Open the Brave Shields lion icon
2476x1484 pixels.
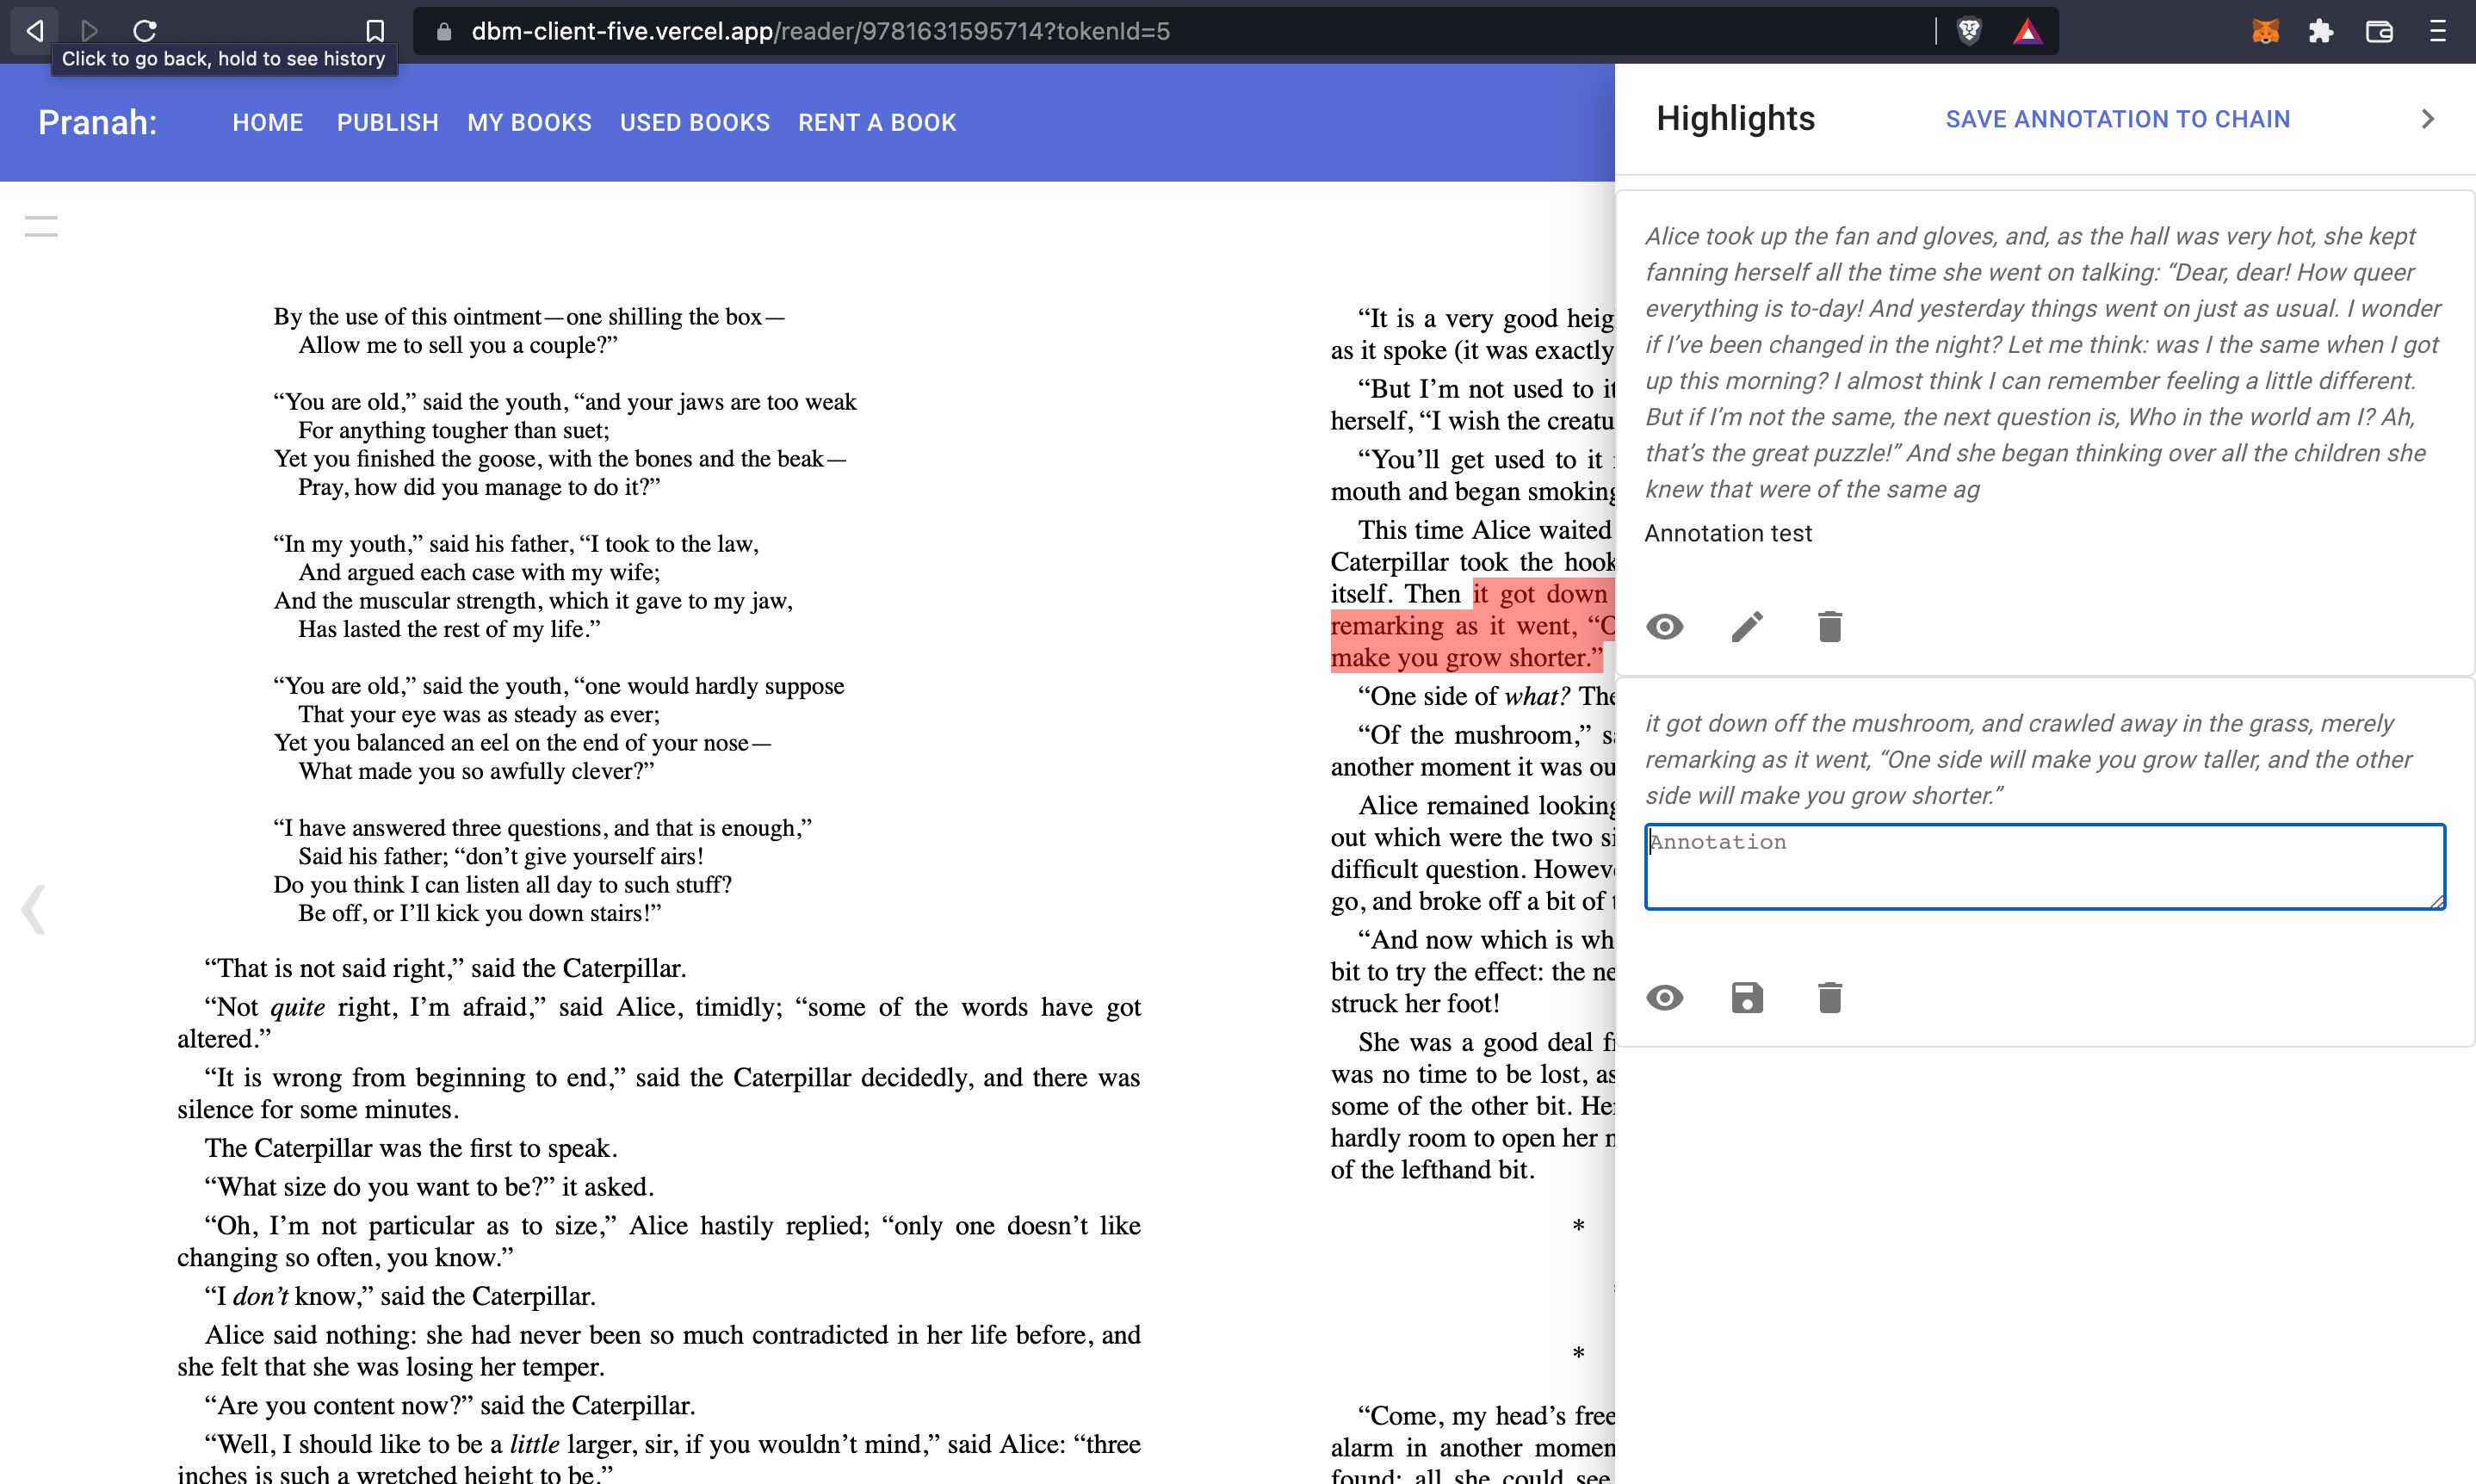coord(1970,31)
